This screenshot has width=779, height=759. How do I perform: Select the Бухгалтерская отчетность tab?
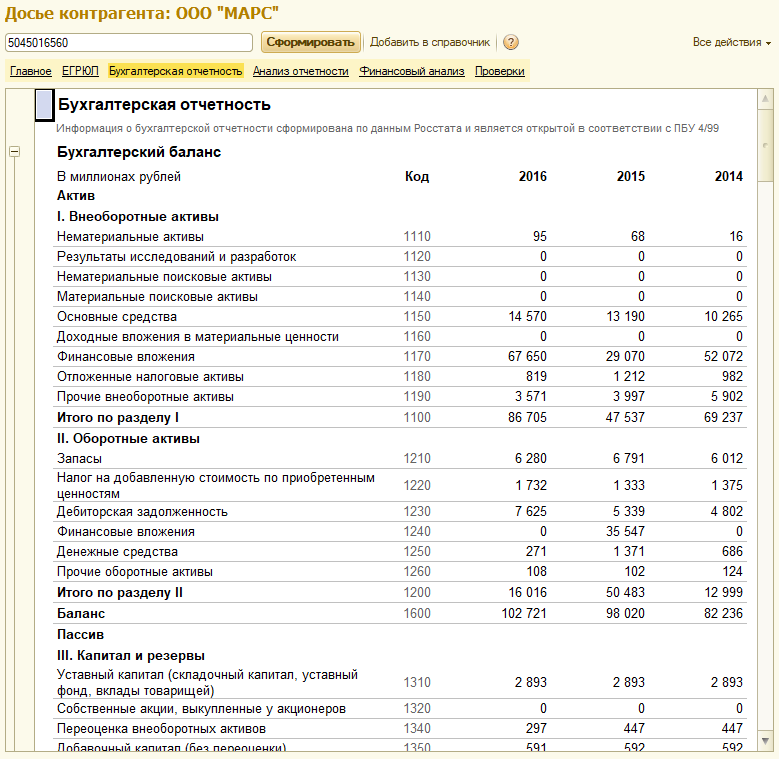[x=175, y=71]
